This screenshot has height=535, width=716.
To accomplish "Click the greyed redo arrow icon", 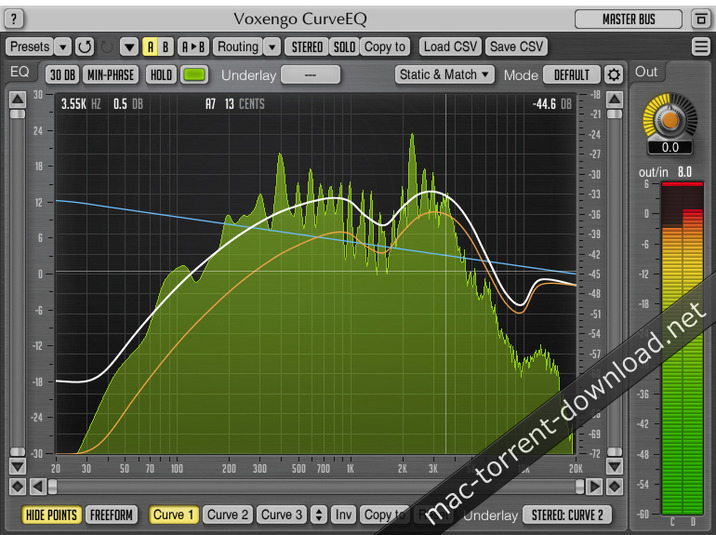I will pyautogui.click(x=106, y=47).
